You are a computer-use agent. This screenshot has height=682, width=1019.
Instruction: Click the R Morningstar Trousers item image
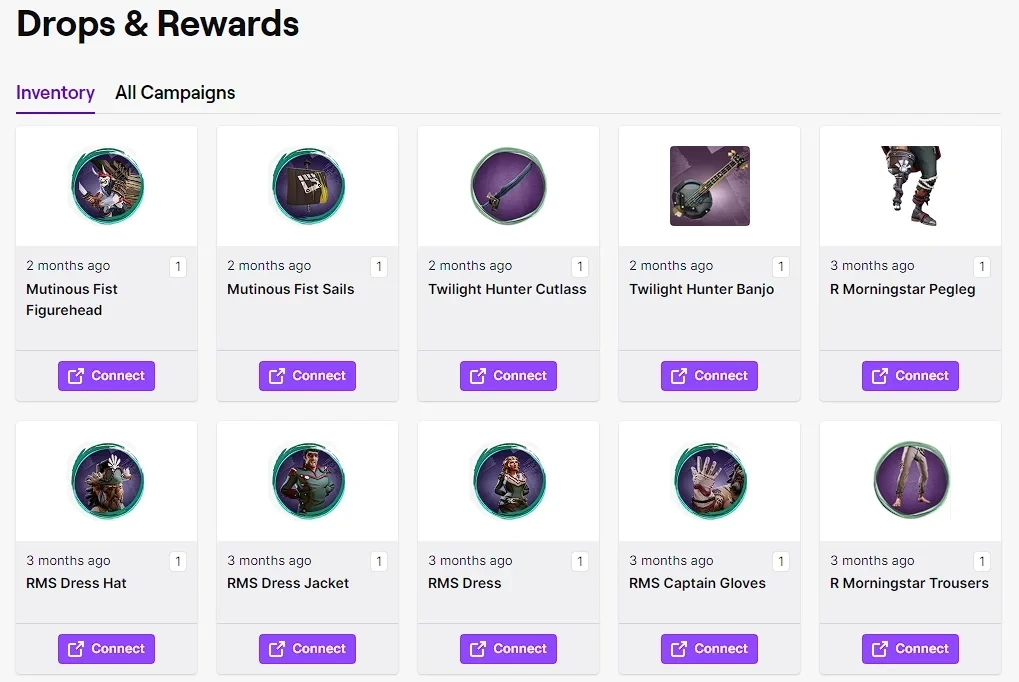pyautogui.click(x=910, y=480)
